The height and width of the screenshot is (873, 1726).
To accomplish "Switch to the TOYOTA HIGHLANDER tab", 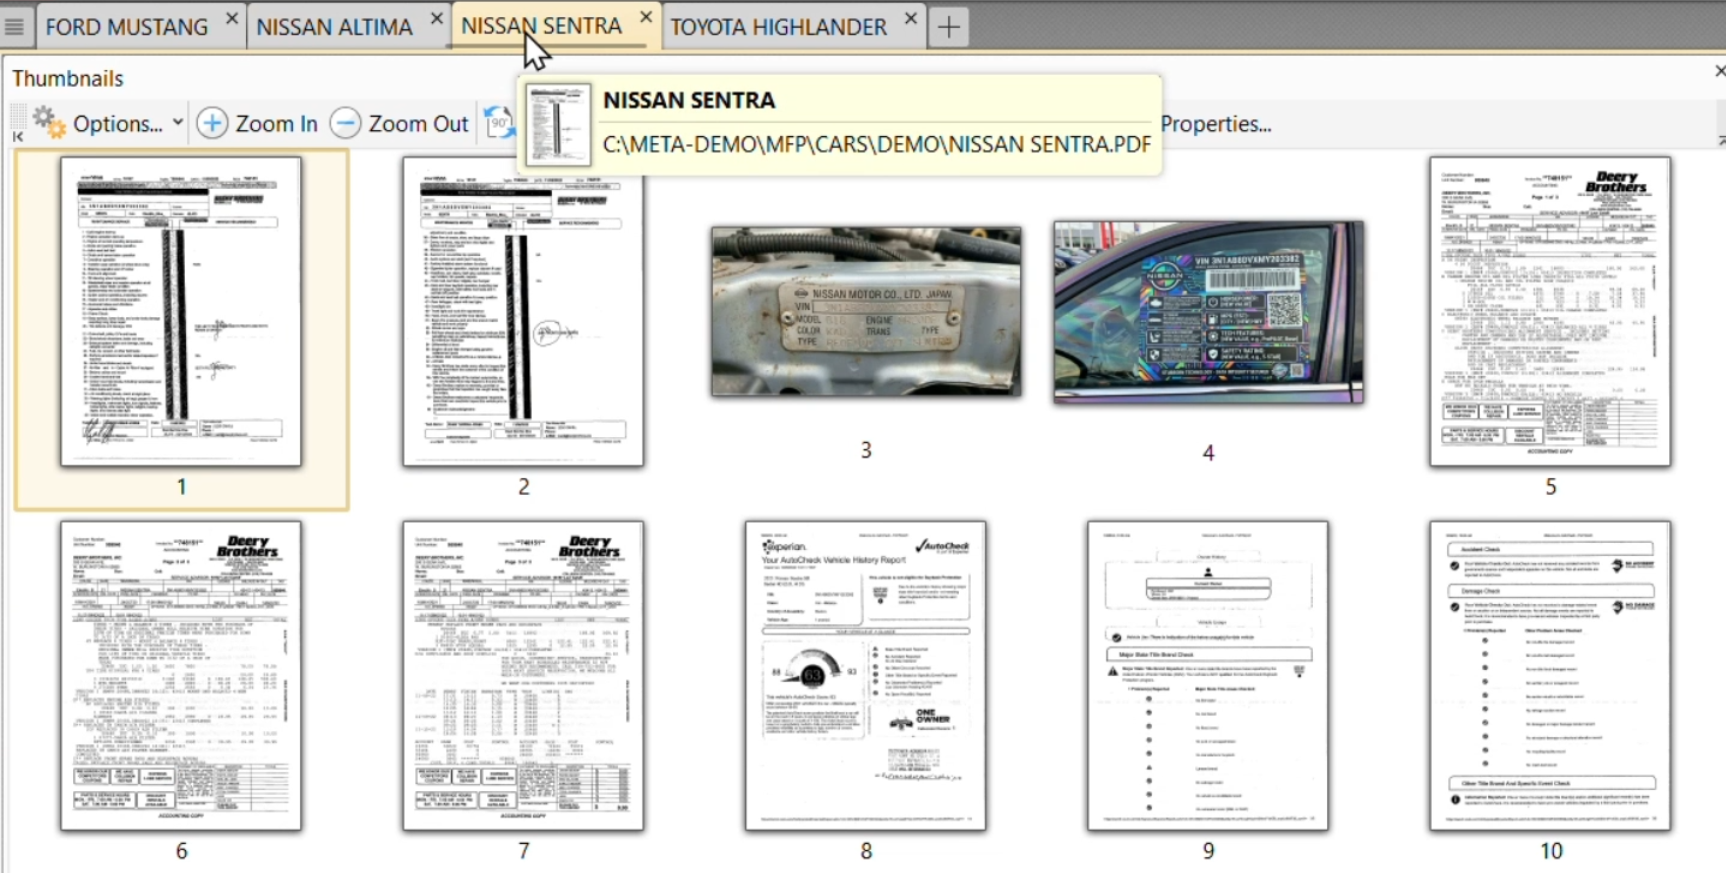I will [x=778, y=27].
